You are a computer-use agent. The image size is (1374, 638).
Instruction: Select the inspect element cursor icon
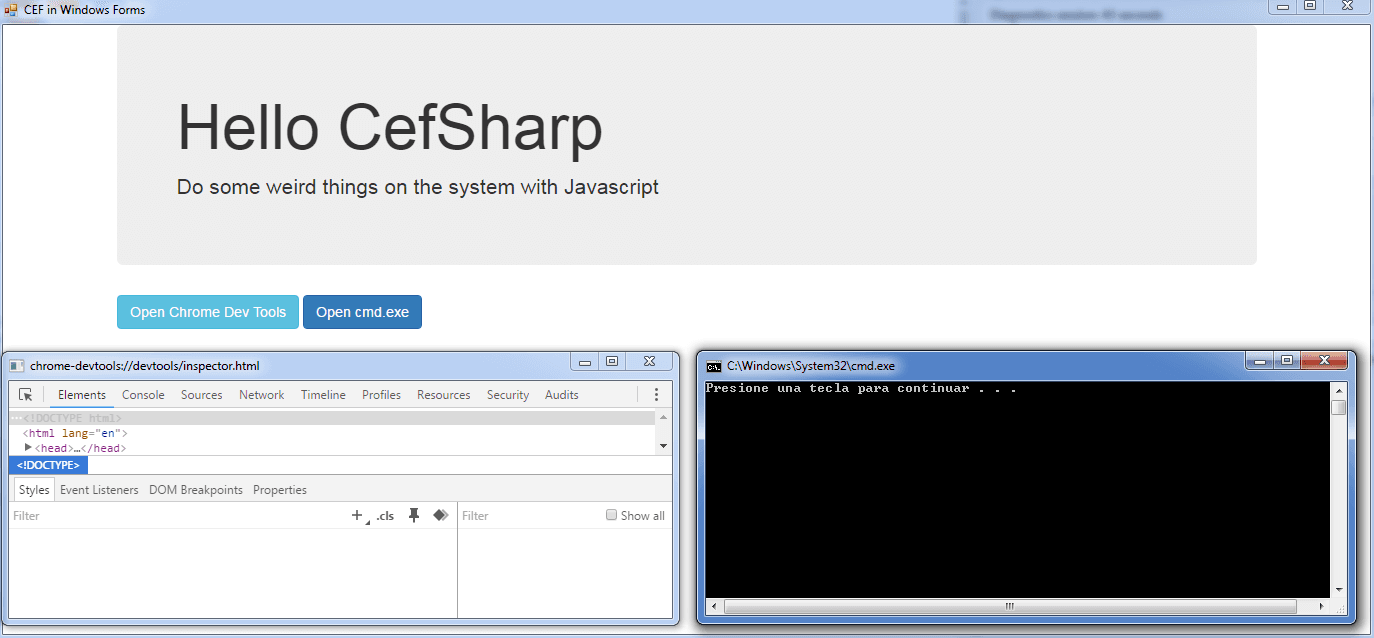25,394
